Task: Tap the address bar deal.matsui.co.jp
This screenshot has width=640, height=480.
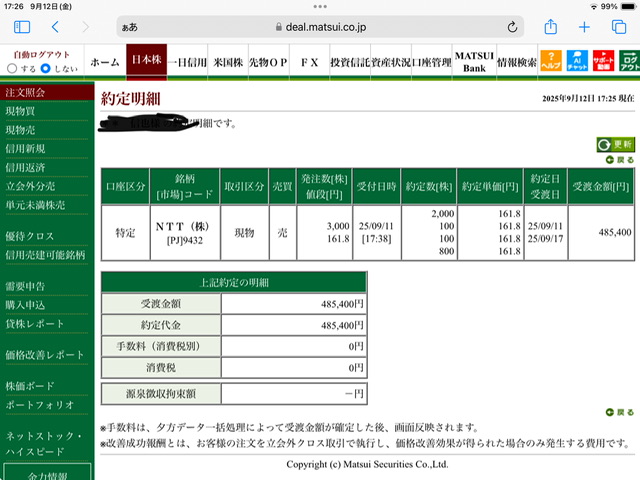Action: [320, 27]
